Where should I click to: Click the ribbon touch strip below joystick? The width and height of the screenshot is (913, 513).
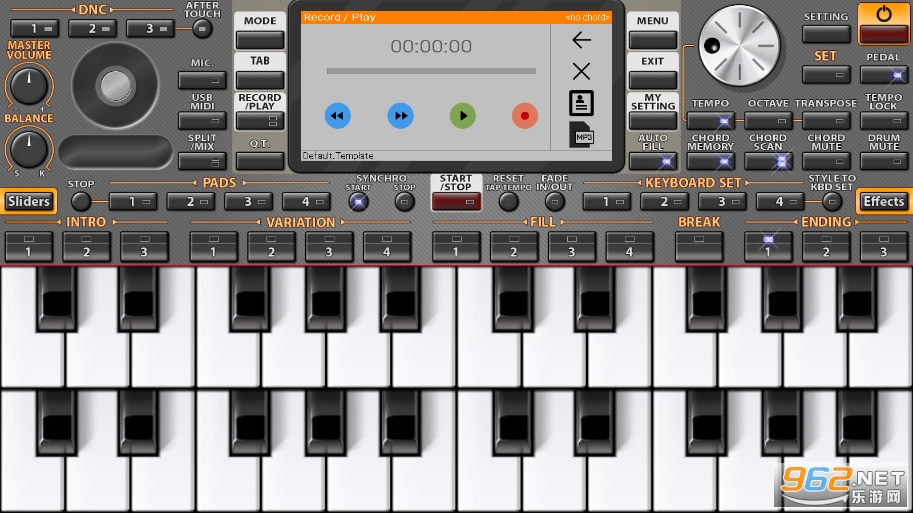coord(115,152)
